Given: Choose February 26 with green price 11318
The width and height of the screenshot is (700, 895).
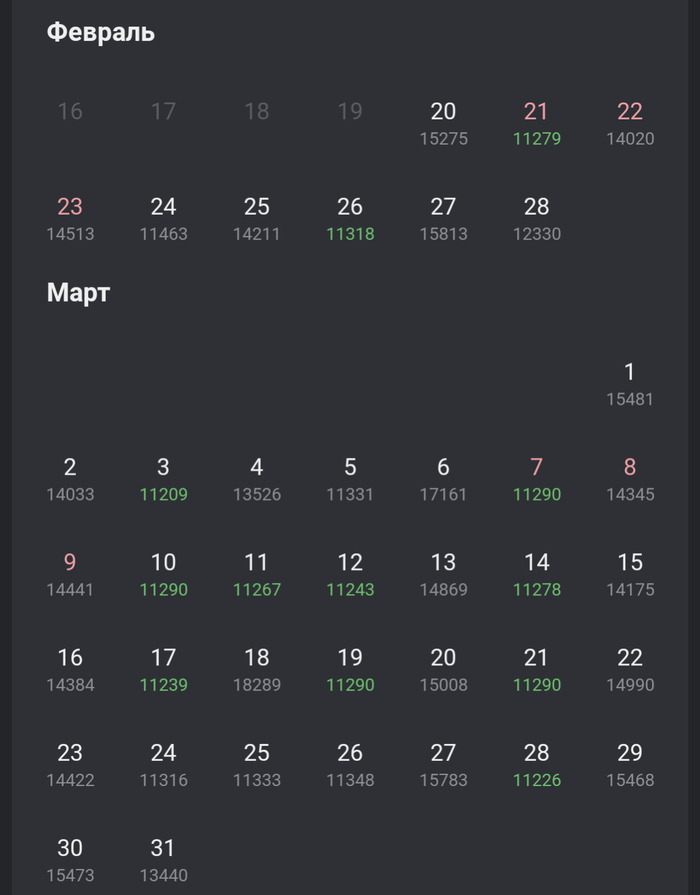Looking at the screenshot, I should (350, 219).
